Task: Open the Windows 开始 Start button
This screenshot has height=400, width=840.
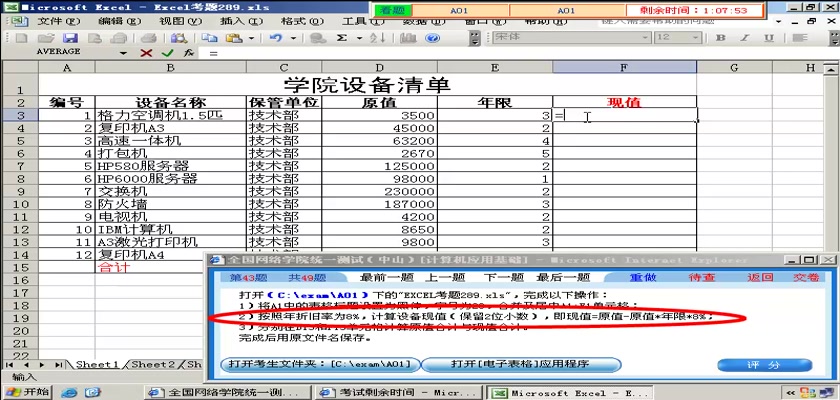Action: (x=26, y=392)
